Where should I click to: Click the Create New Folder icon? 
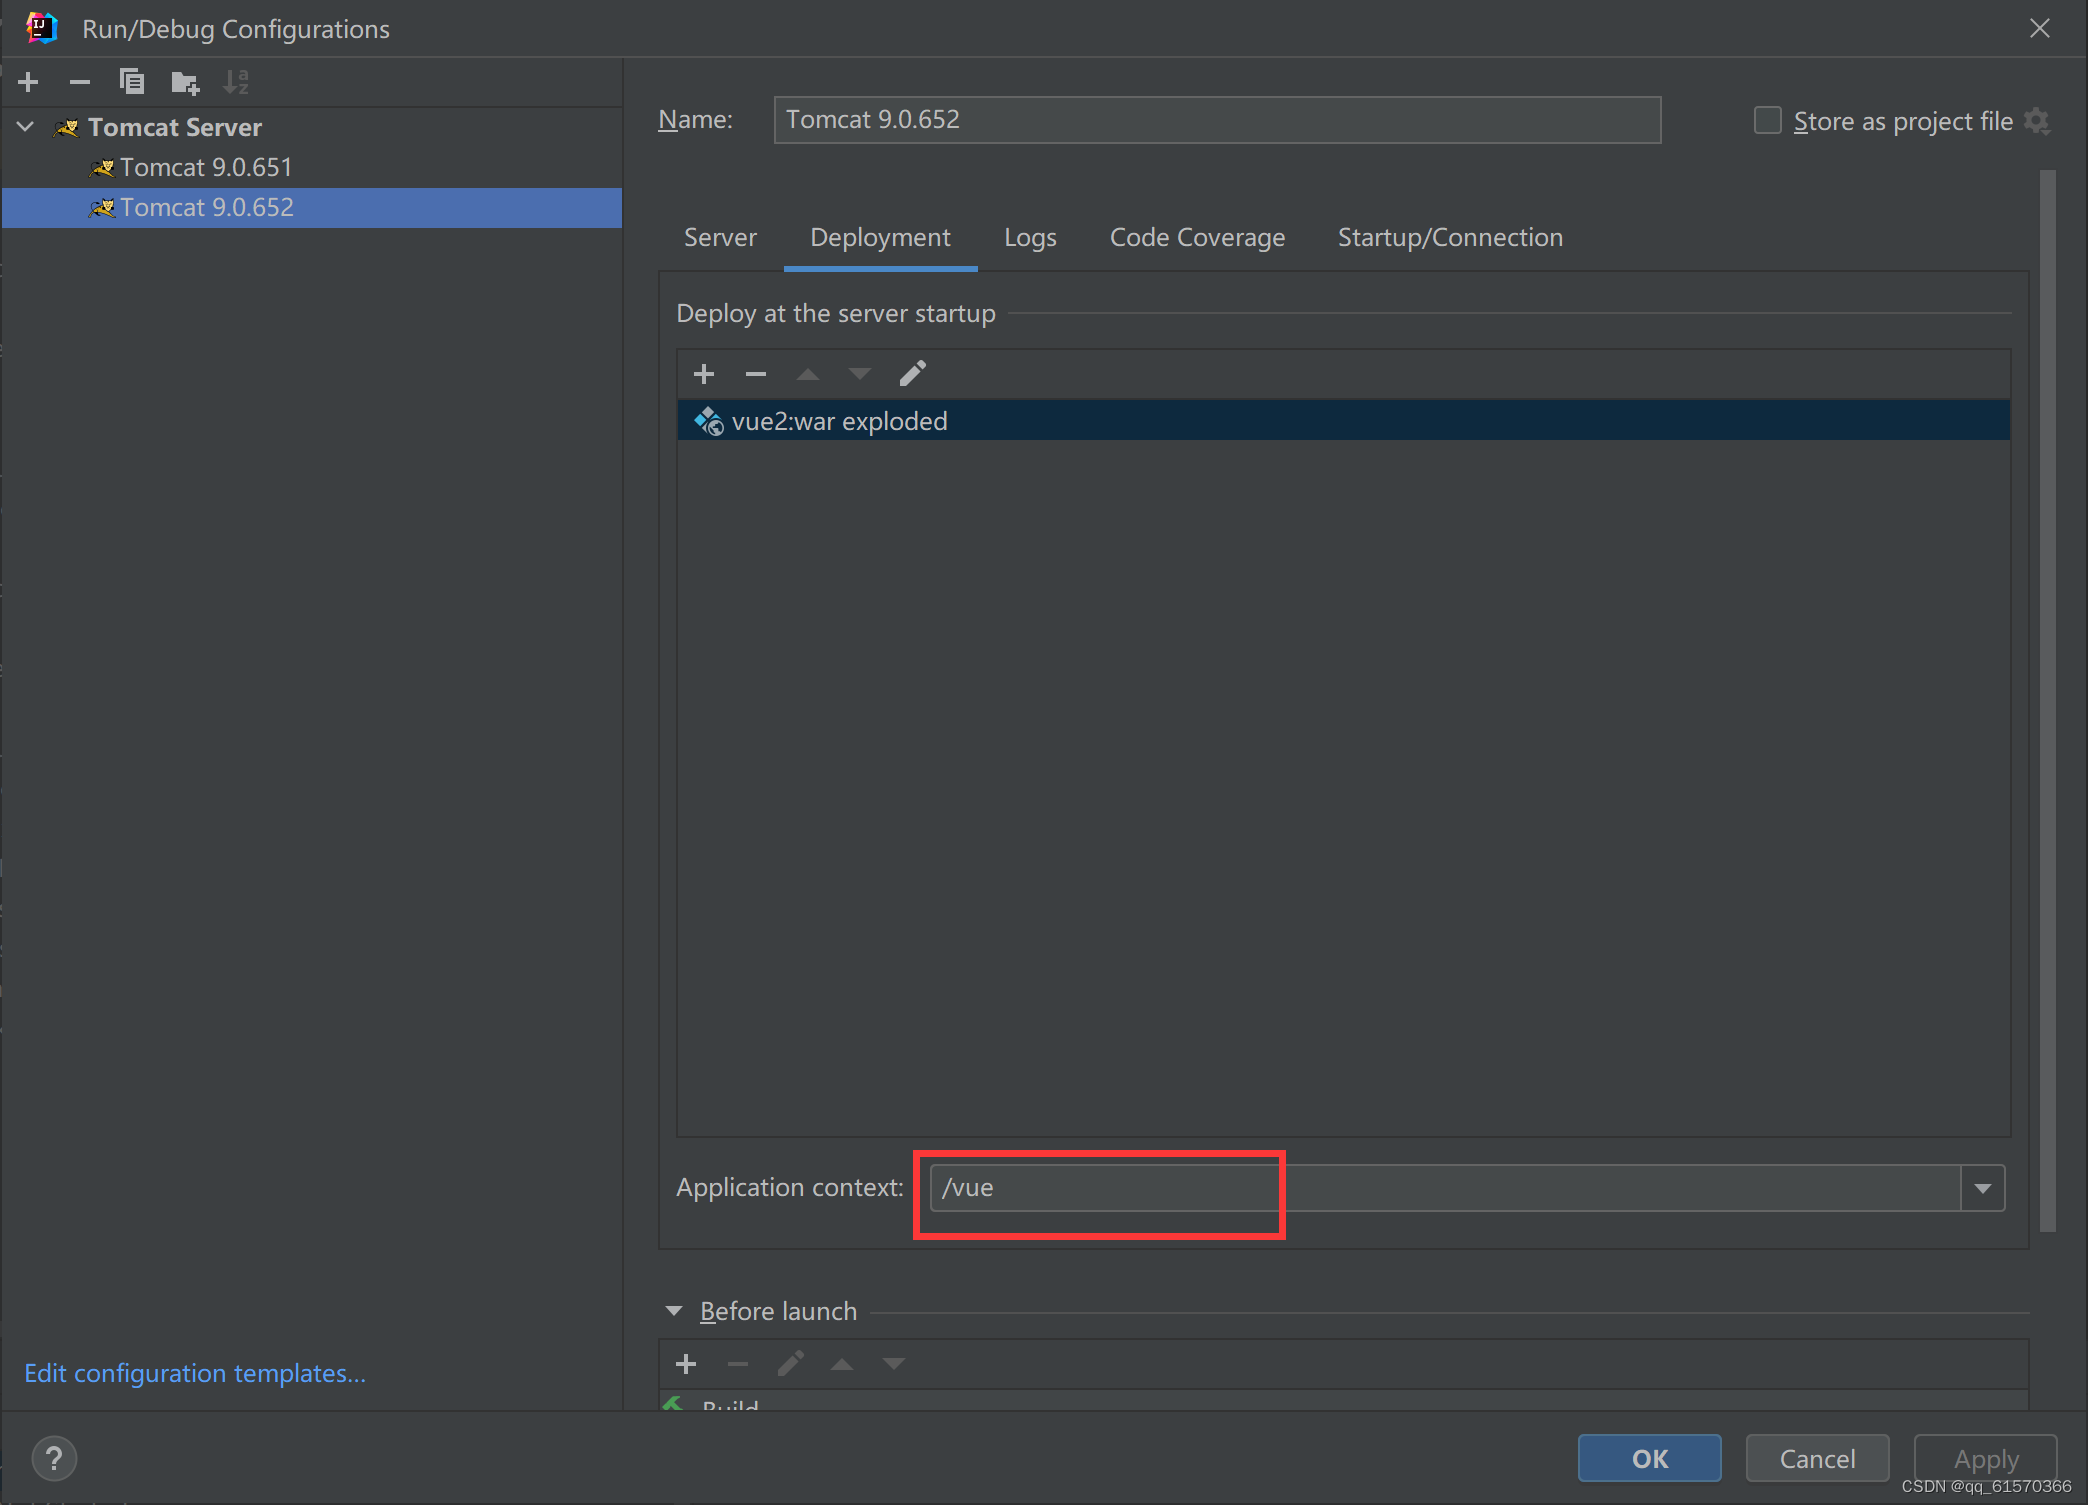185,82
